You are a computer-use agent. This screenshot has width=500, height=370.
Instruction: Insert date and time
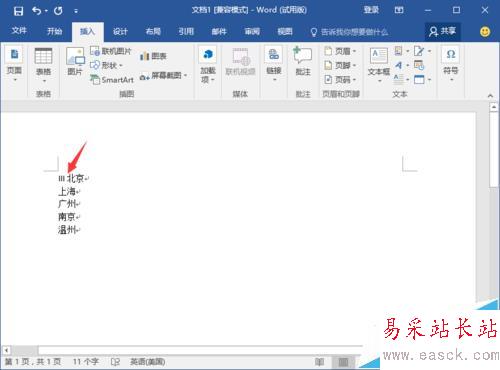(419, 65)
